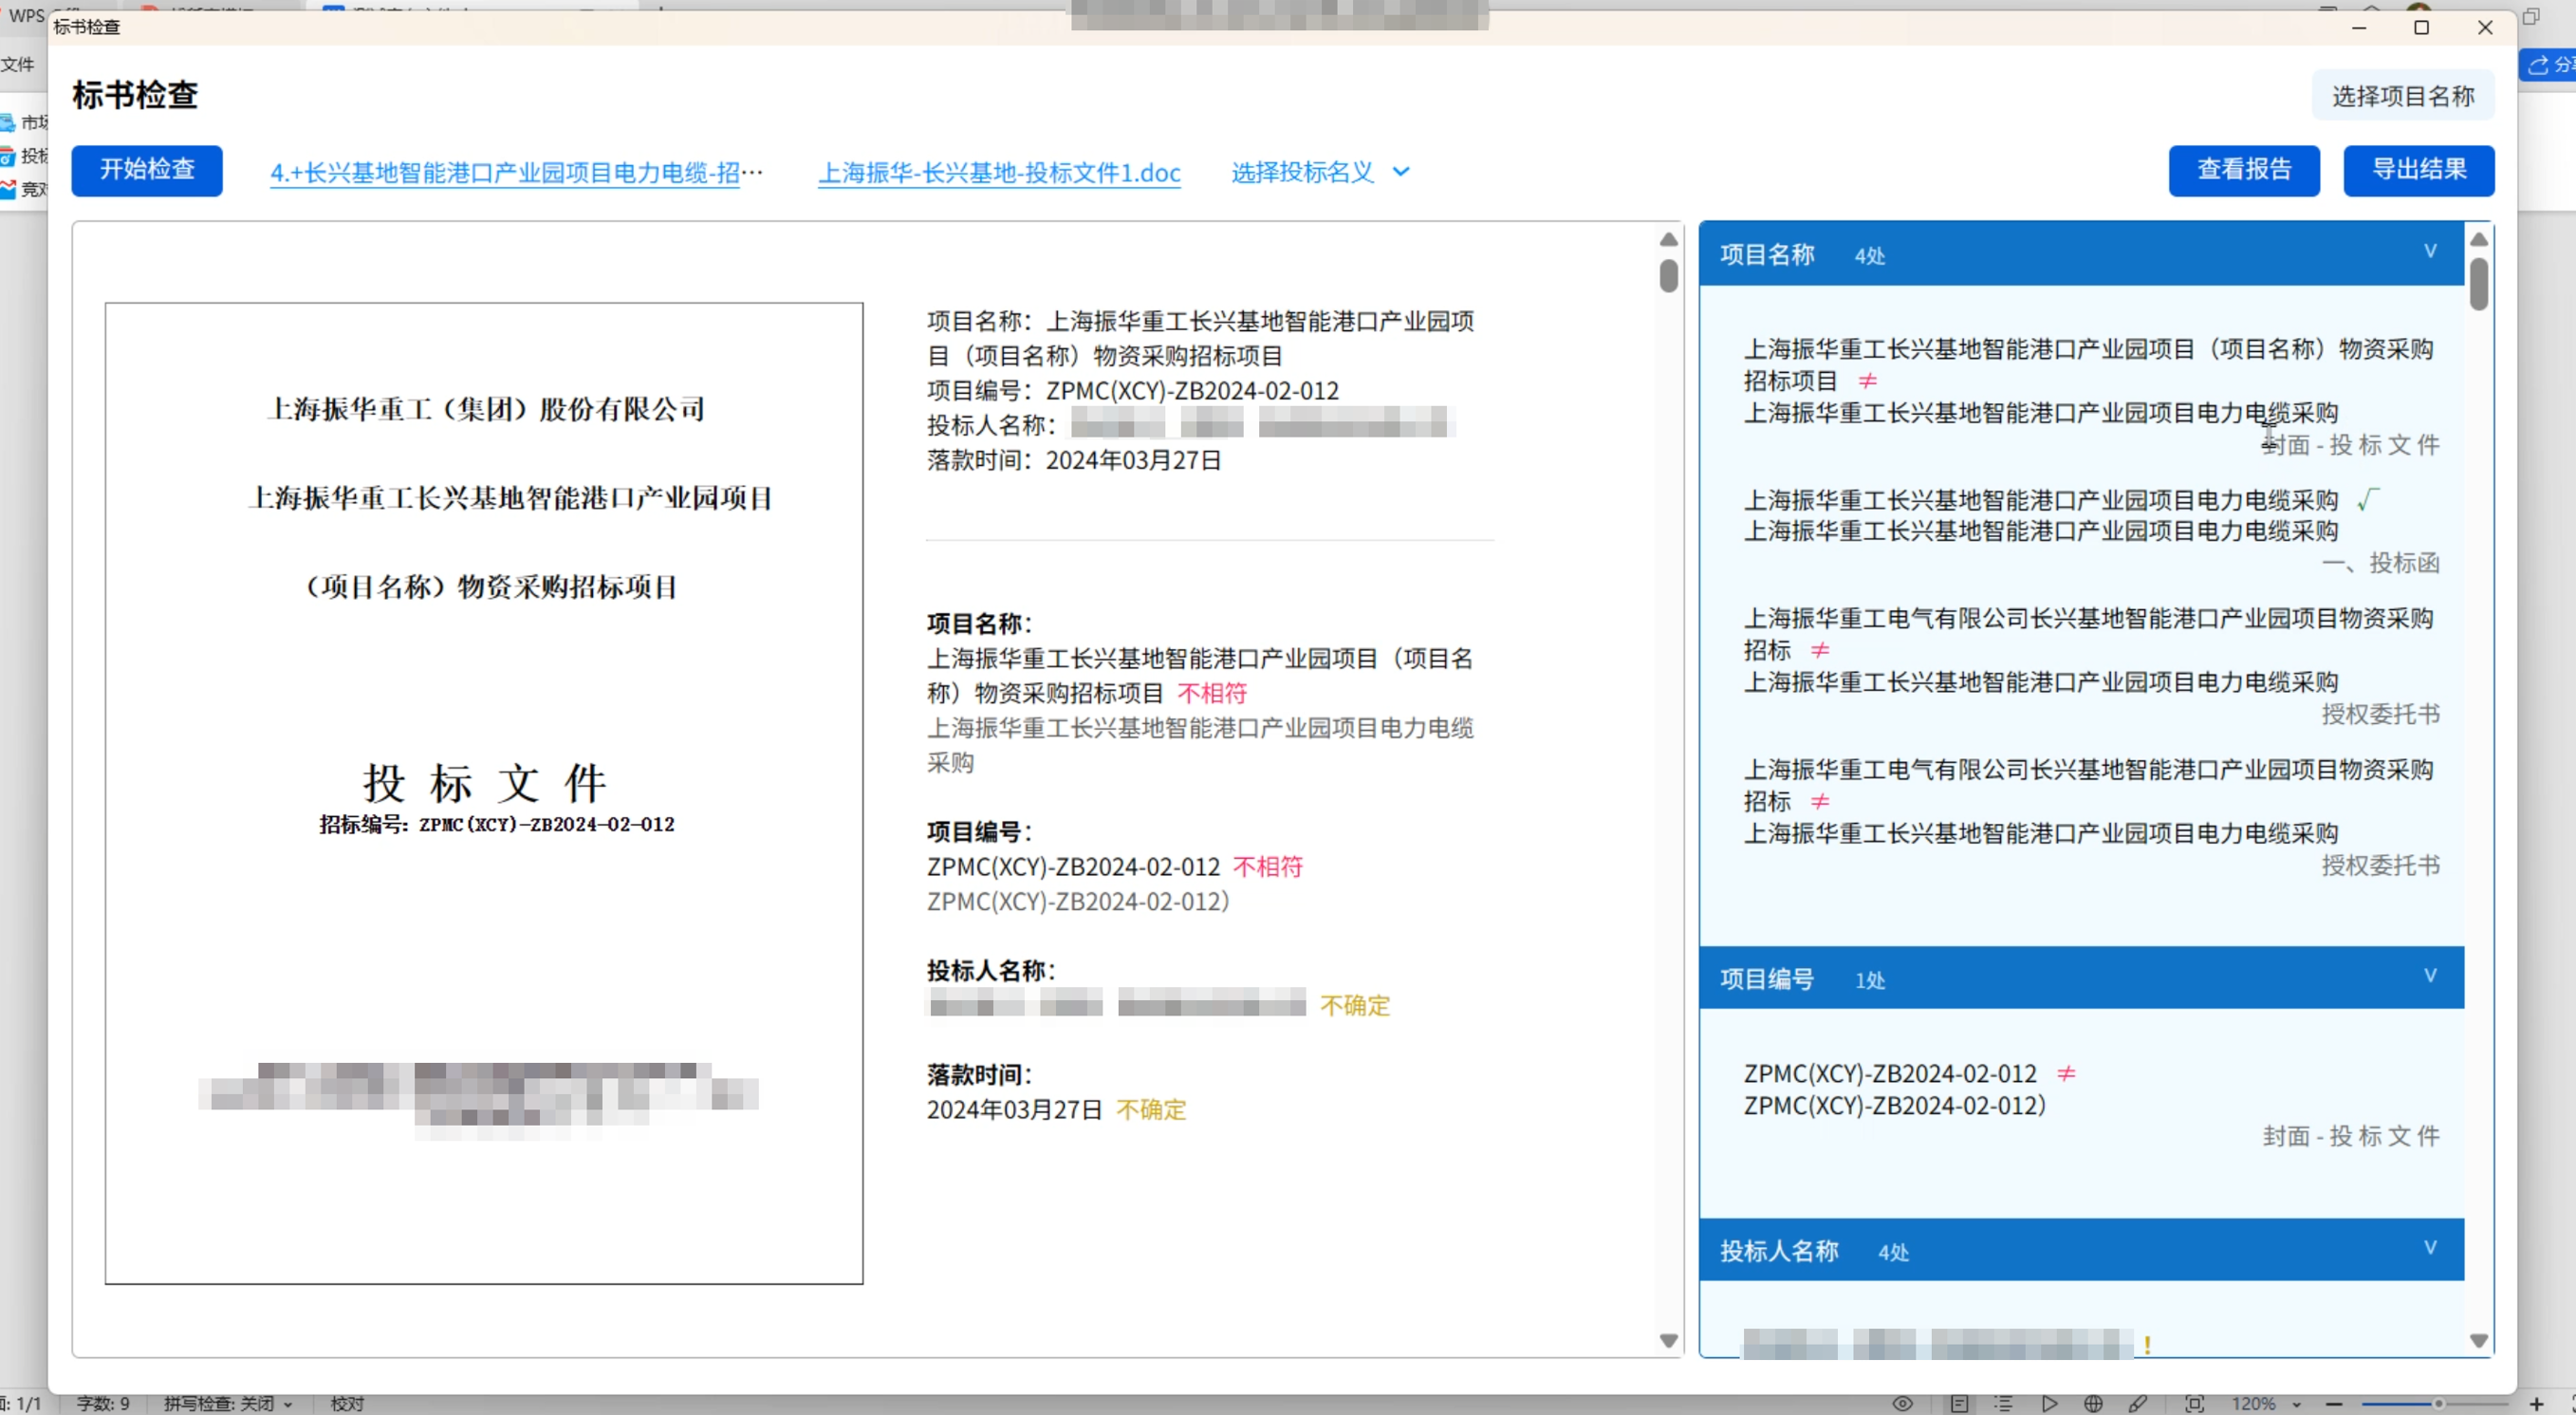The width and height of the screenshot is (2576, 1415).
Task: Switch to page layout view icon
Action: point(1958,1403)
